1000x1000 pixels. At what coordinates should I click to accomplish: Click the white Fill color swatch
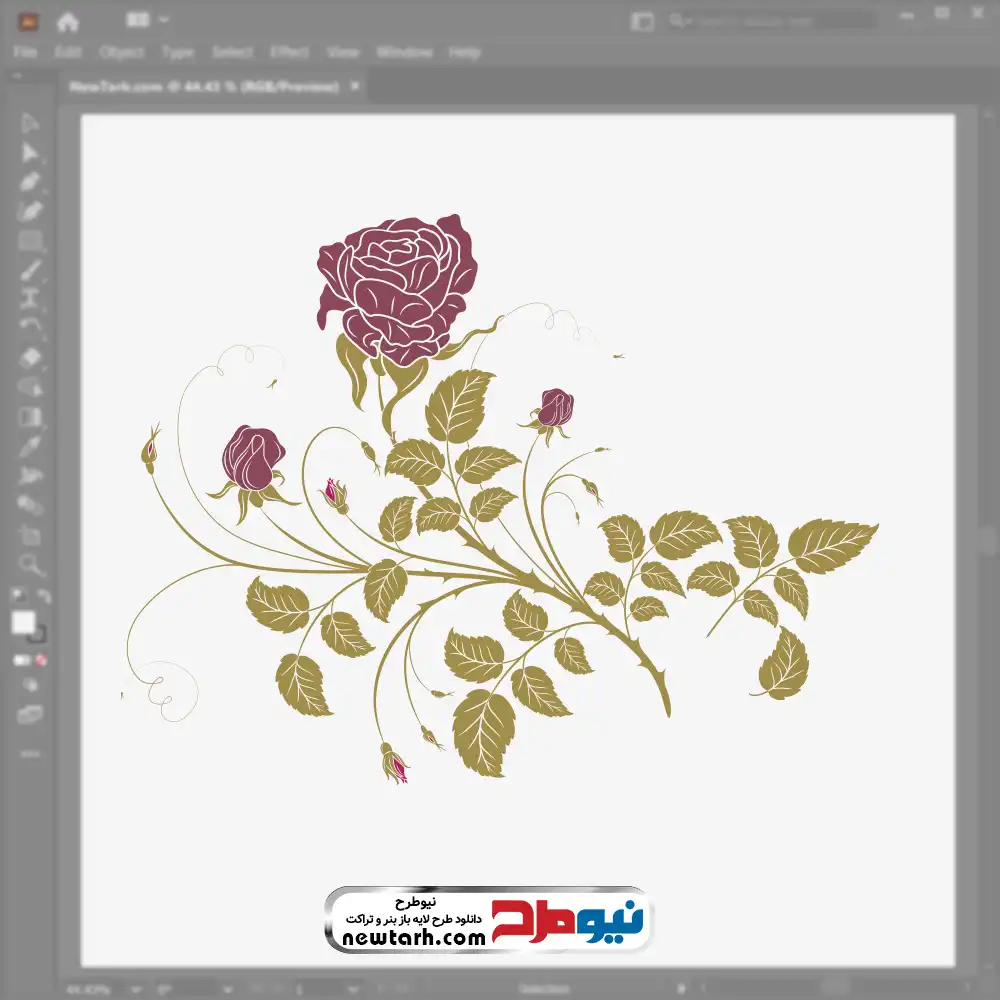pyautogui.click(x=24, y=623)
